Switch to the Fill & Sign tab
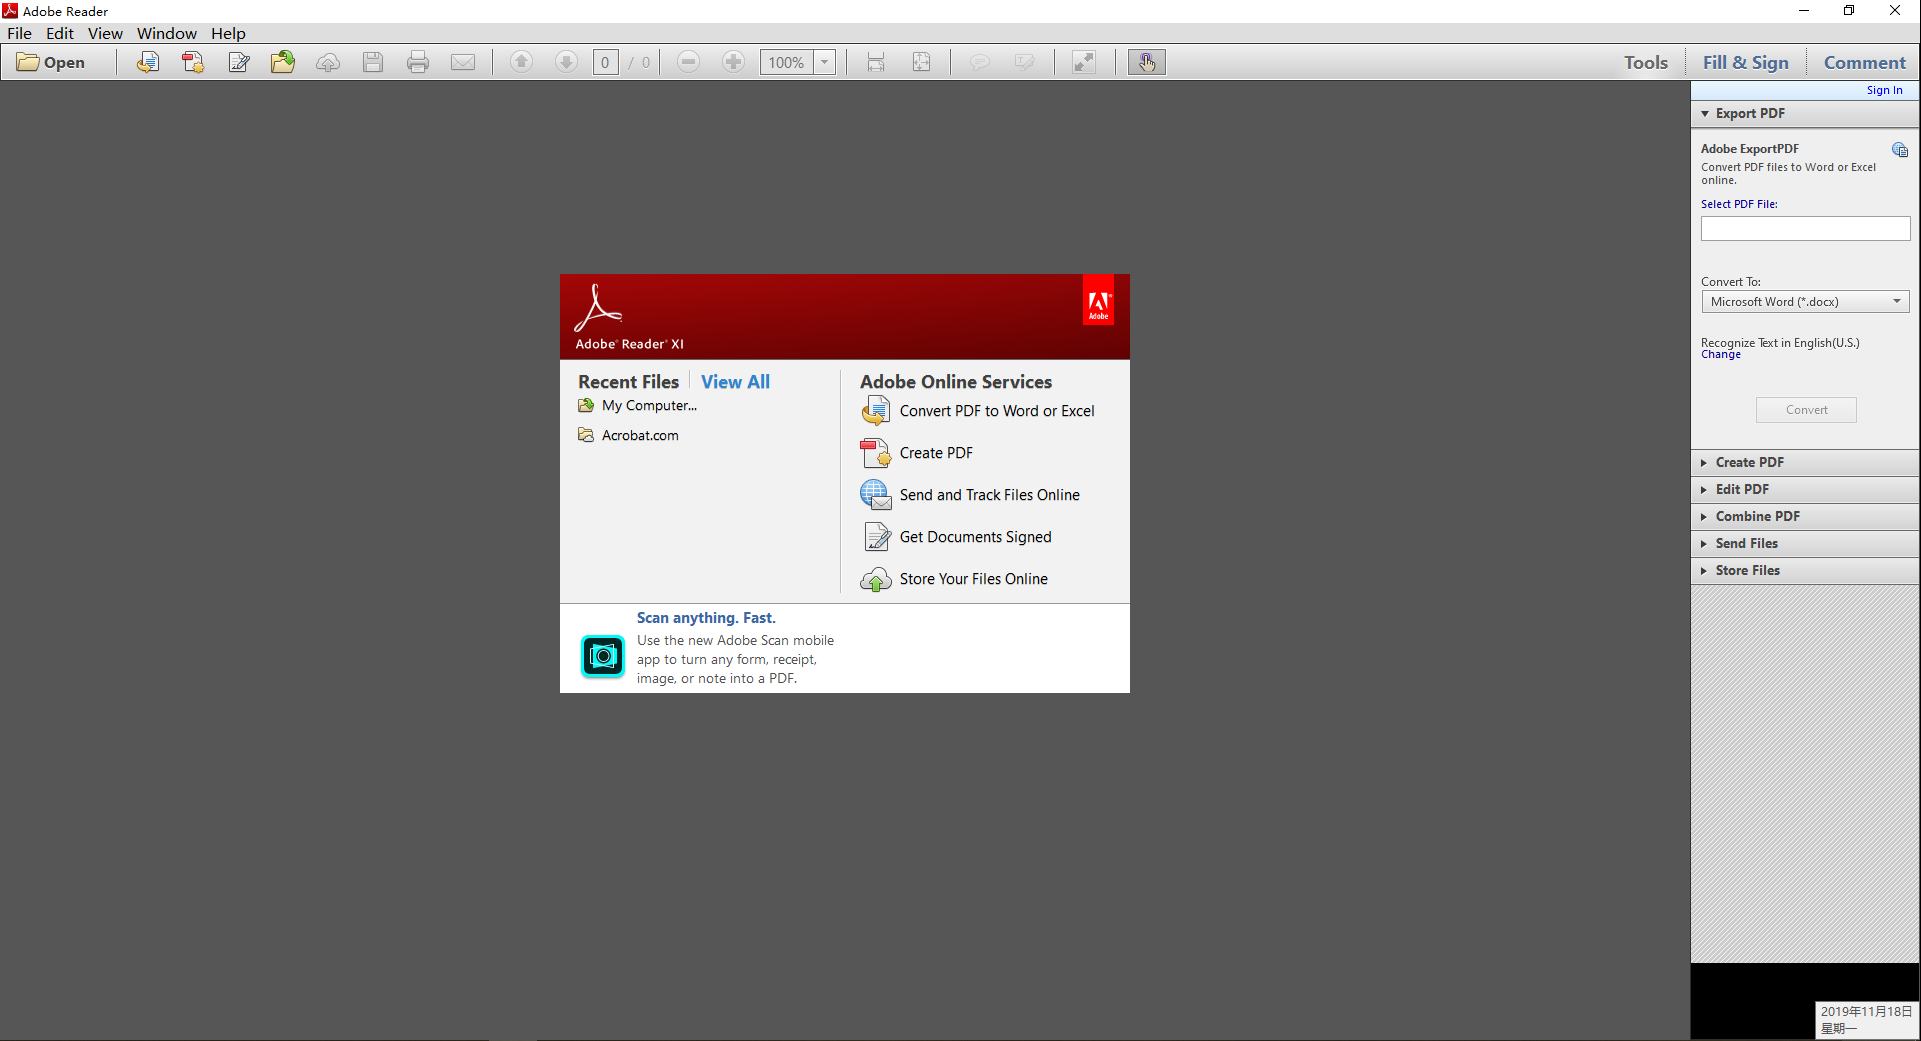Viewport: 1921px width, 1041px height. (1746, 62)
